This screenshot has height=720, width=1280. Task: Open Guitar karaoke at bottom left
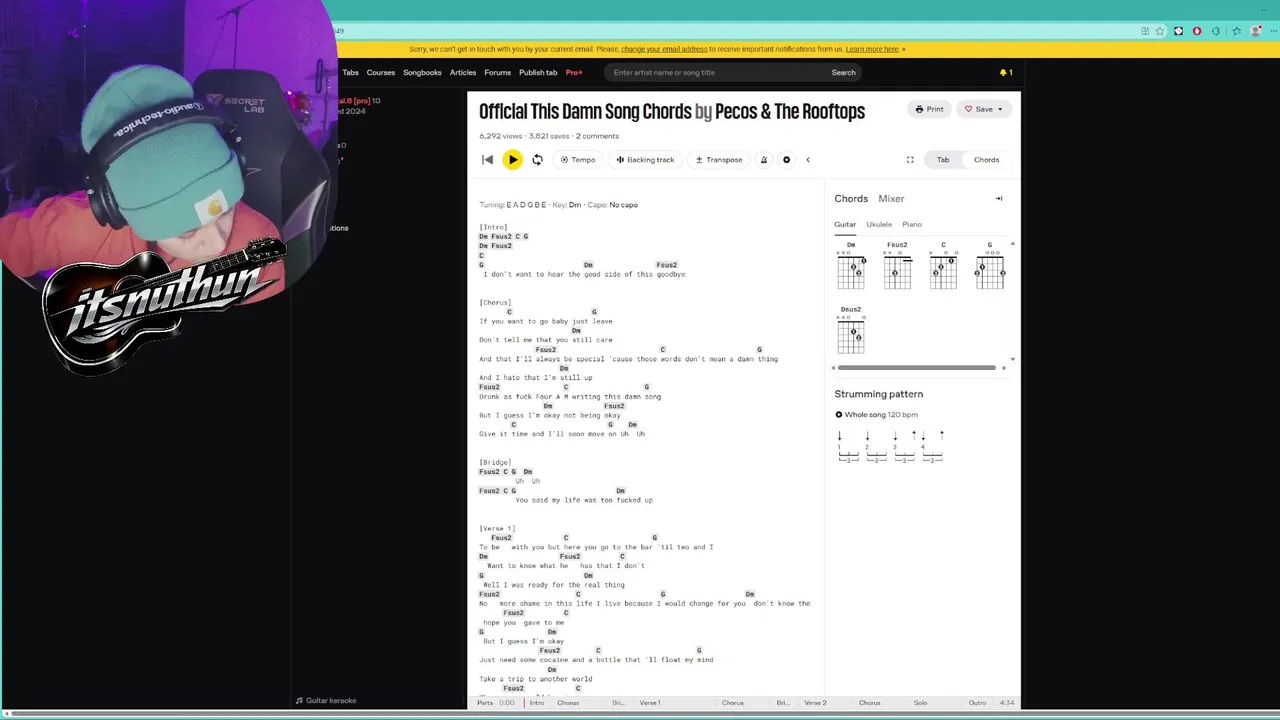coord(326,701)
